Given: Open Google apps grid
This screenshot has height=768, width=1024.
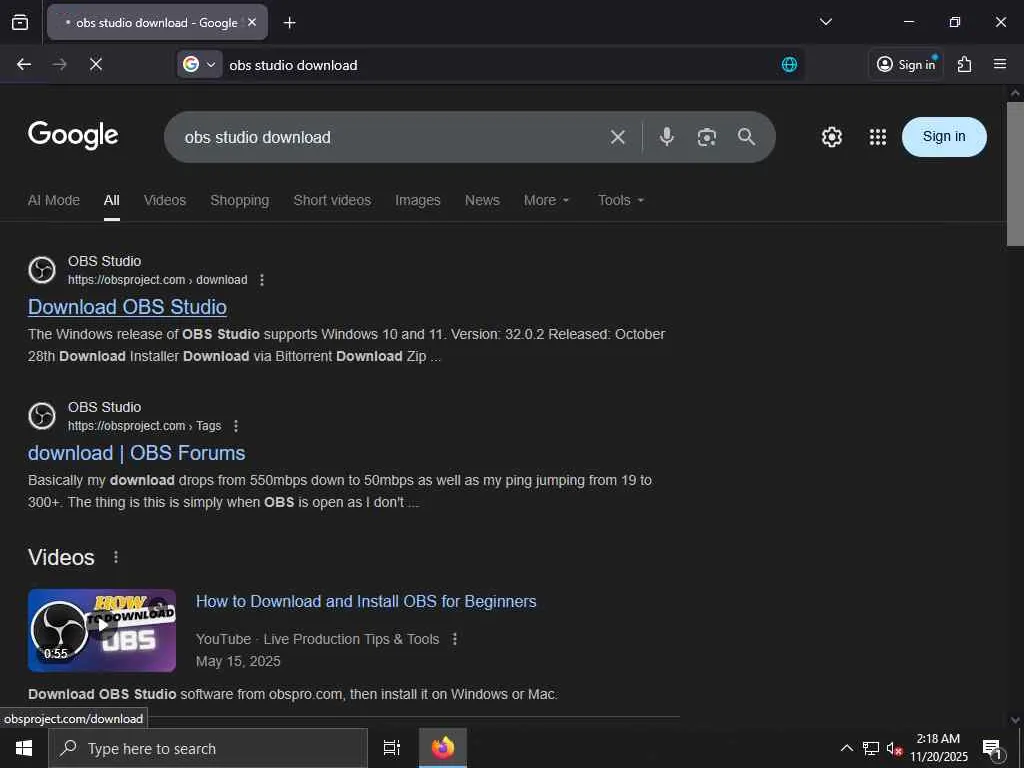Looking at the screenshot, I should tap(878, 136).
